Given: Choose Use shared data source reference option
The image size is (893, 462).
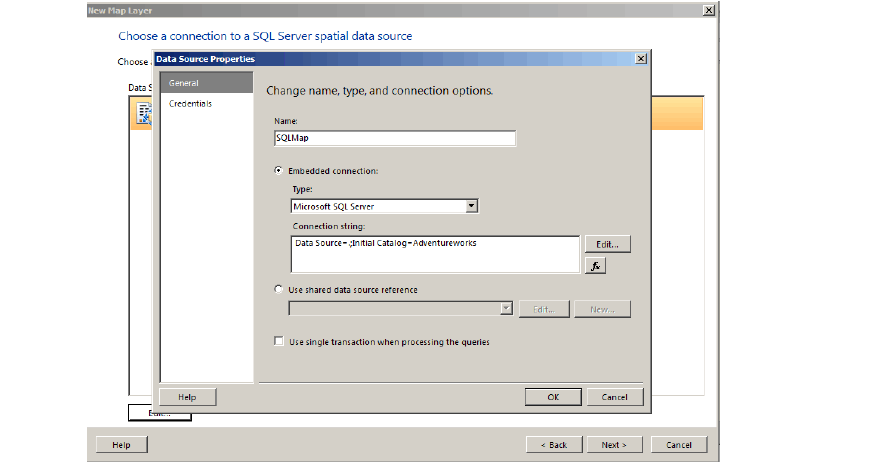Looking at the screenshot, I should pyautogui.click(x=279, y=290).
